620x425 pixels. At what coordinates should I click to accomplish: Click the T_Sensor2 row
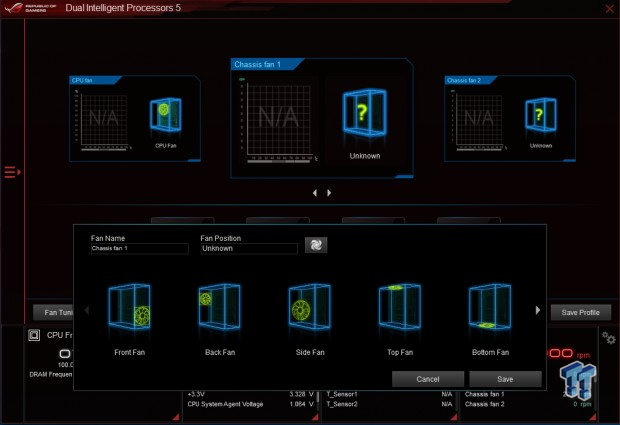(x=389, y=404)
